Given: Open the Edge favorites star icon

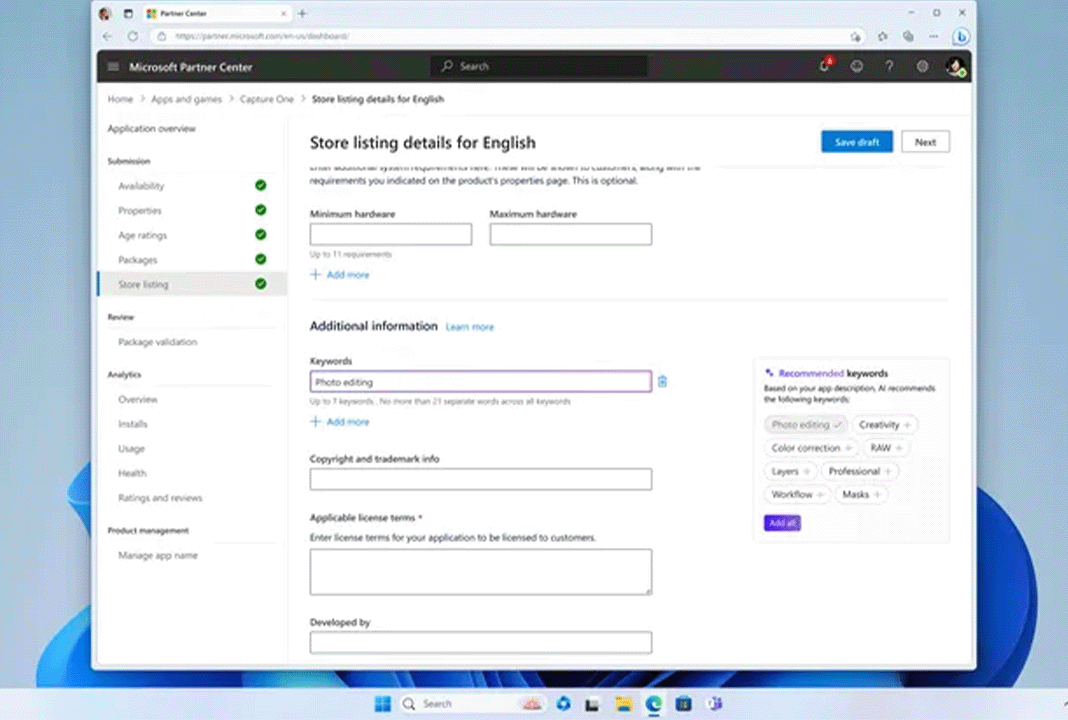Looking at the screenshot, I should click(883, 36).
